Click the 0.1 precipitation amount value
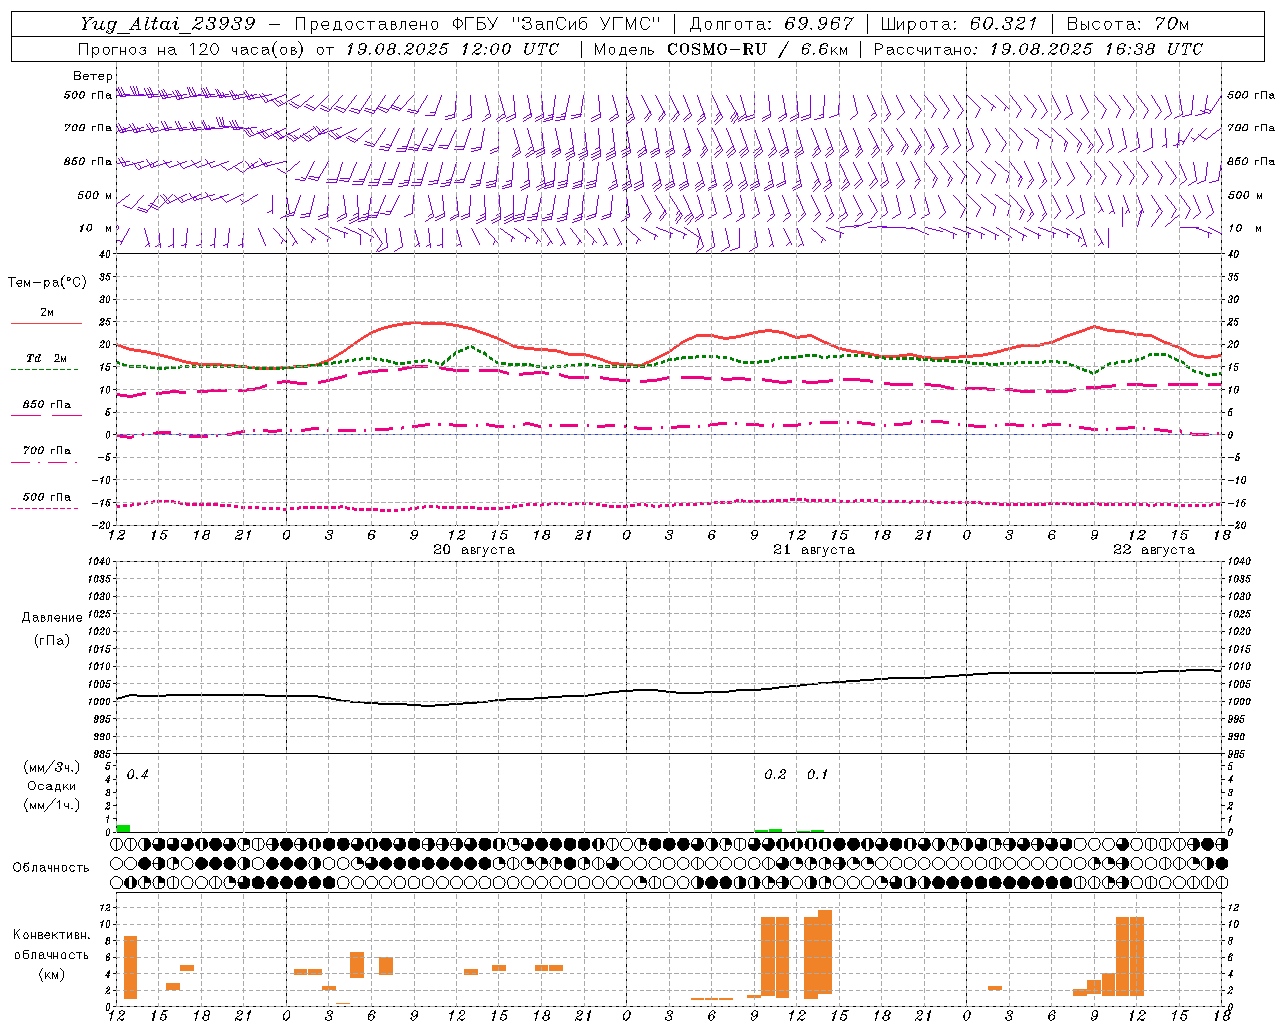 tap(818, 775)
